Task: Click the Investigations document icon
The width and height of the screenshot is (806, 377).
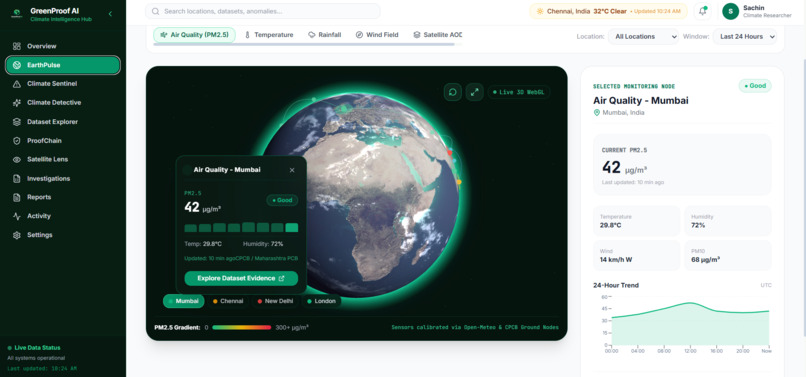Action: [x=17, y=178]
